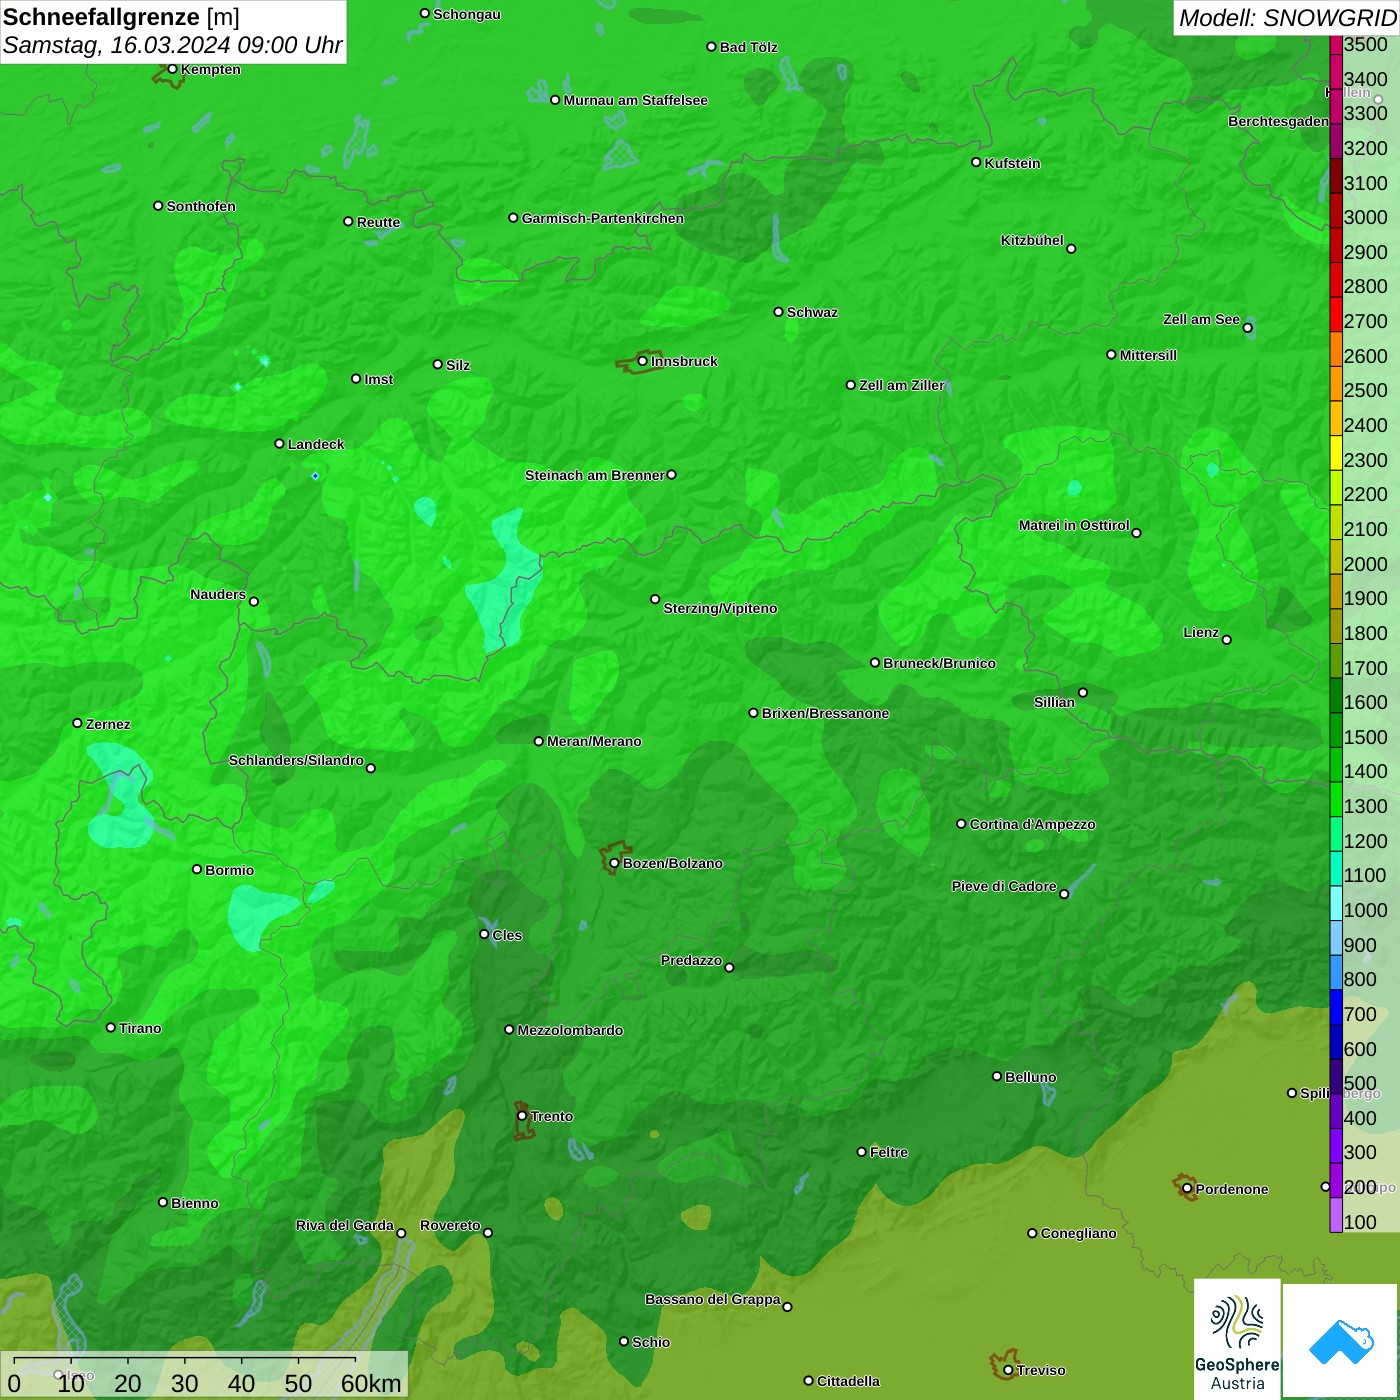
Task: Click the Steinach am Brenner label
Action: point(595,475)
